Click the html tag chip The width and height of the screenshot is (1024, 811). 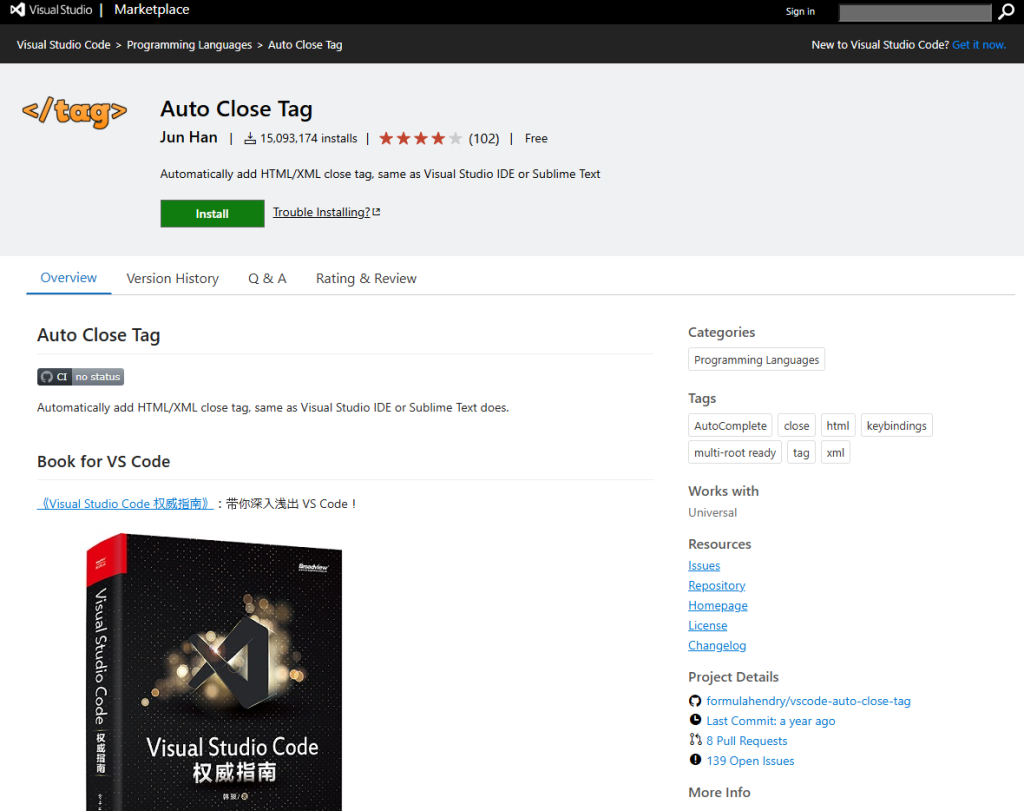pyautogui.click(x=838, y=426)
